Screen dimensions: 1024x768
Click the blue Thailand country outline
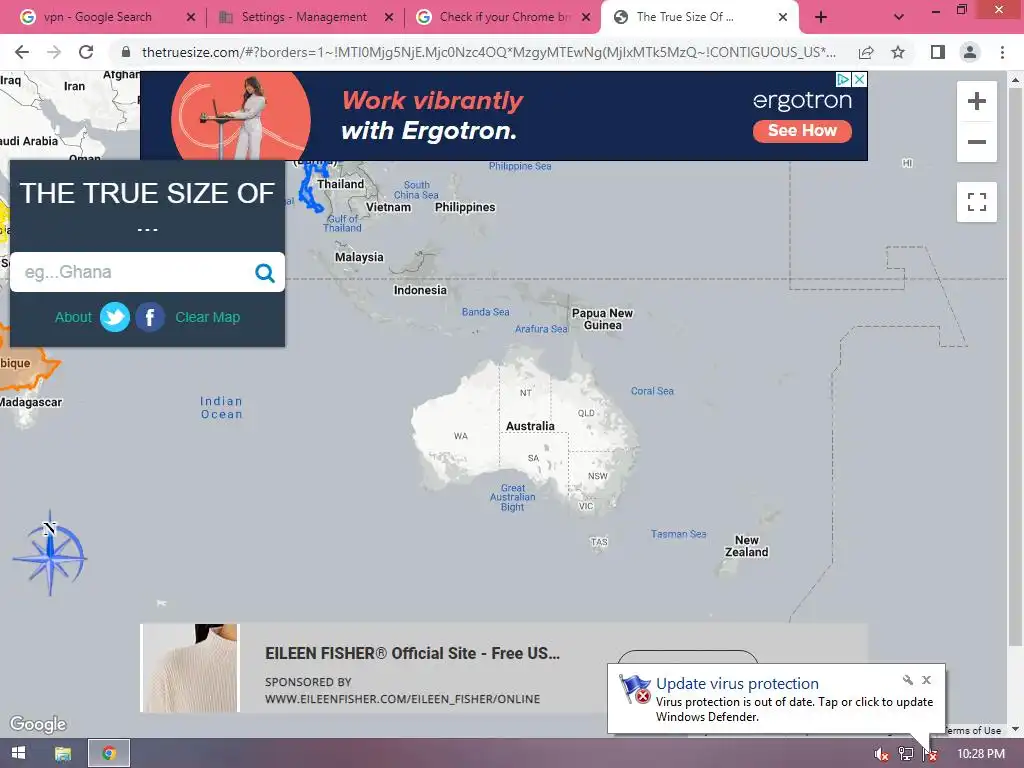click(311, 187)
